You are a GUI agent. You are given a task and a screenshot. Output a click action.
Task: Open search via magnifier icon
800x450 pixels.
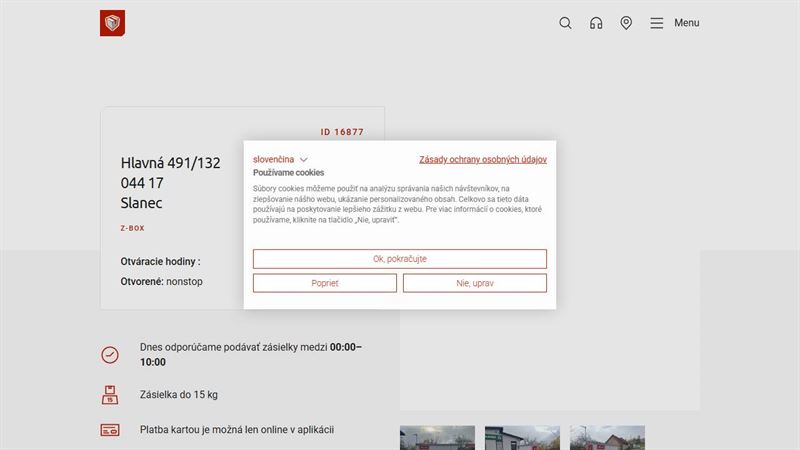(x=565, y=23)
